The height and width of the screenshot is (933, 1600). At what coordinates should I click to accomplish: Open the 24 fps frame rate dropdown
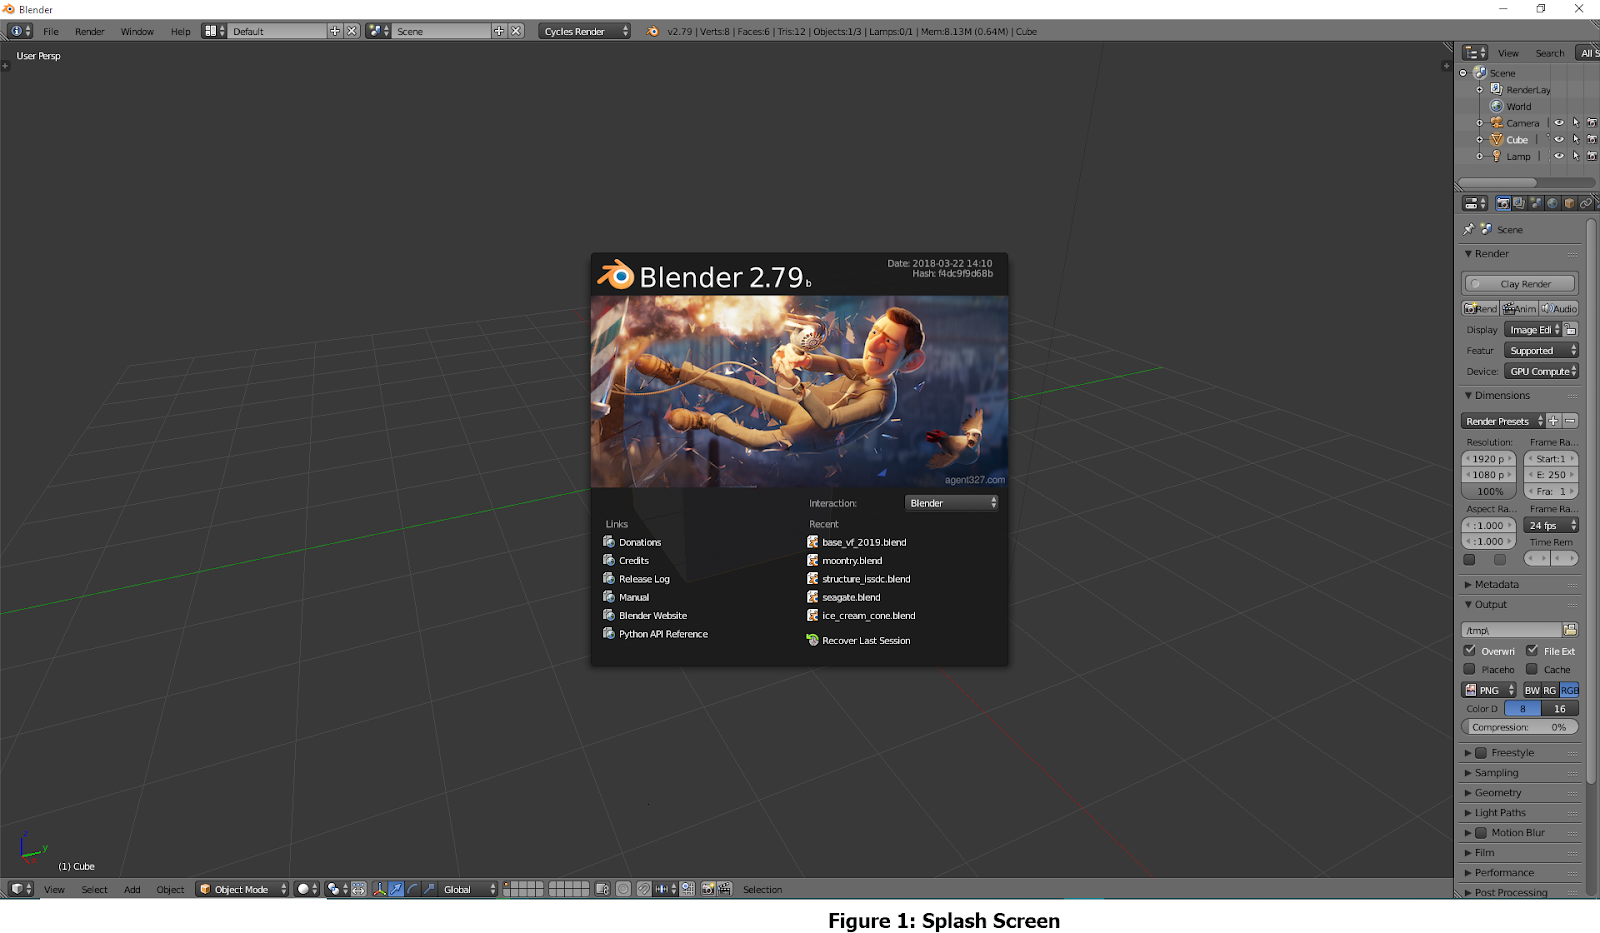1551,525
